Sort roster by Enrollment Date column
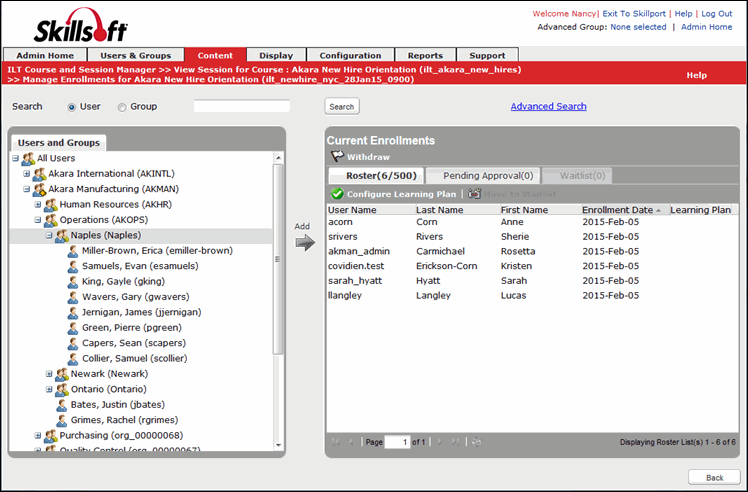This screenshot has height=492, width=748. click(616, 210)
